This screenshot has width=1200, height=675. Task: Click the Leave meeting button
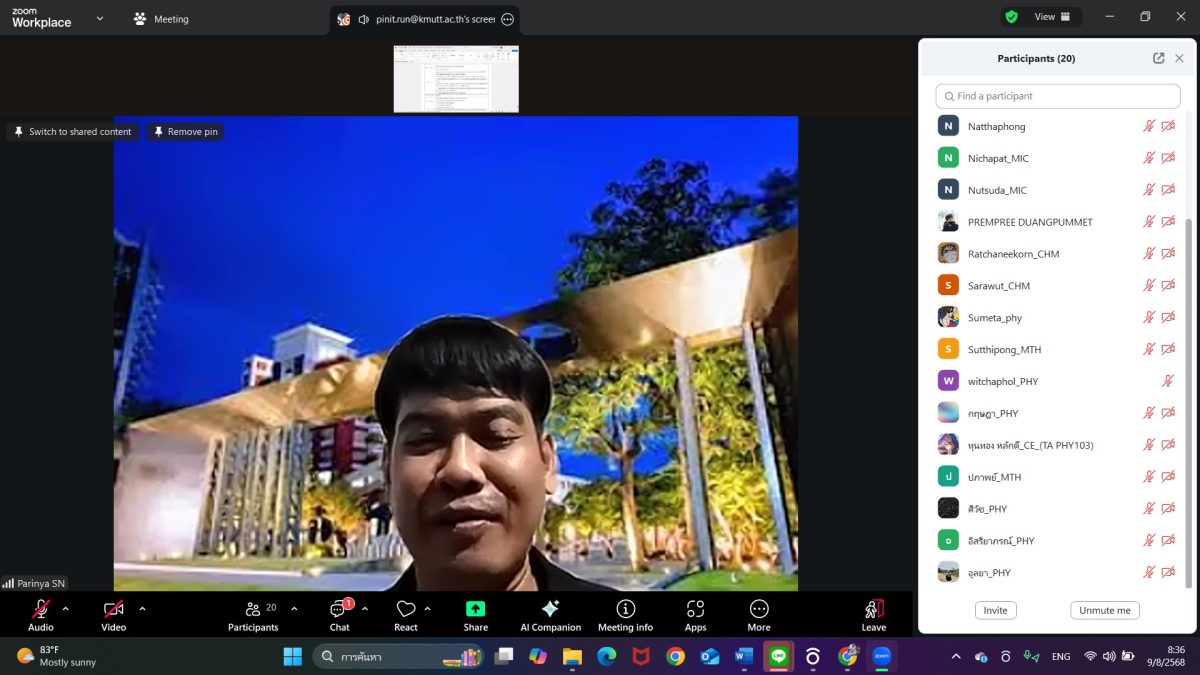(874, 615)
